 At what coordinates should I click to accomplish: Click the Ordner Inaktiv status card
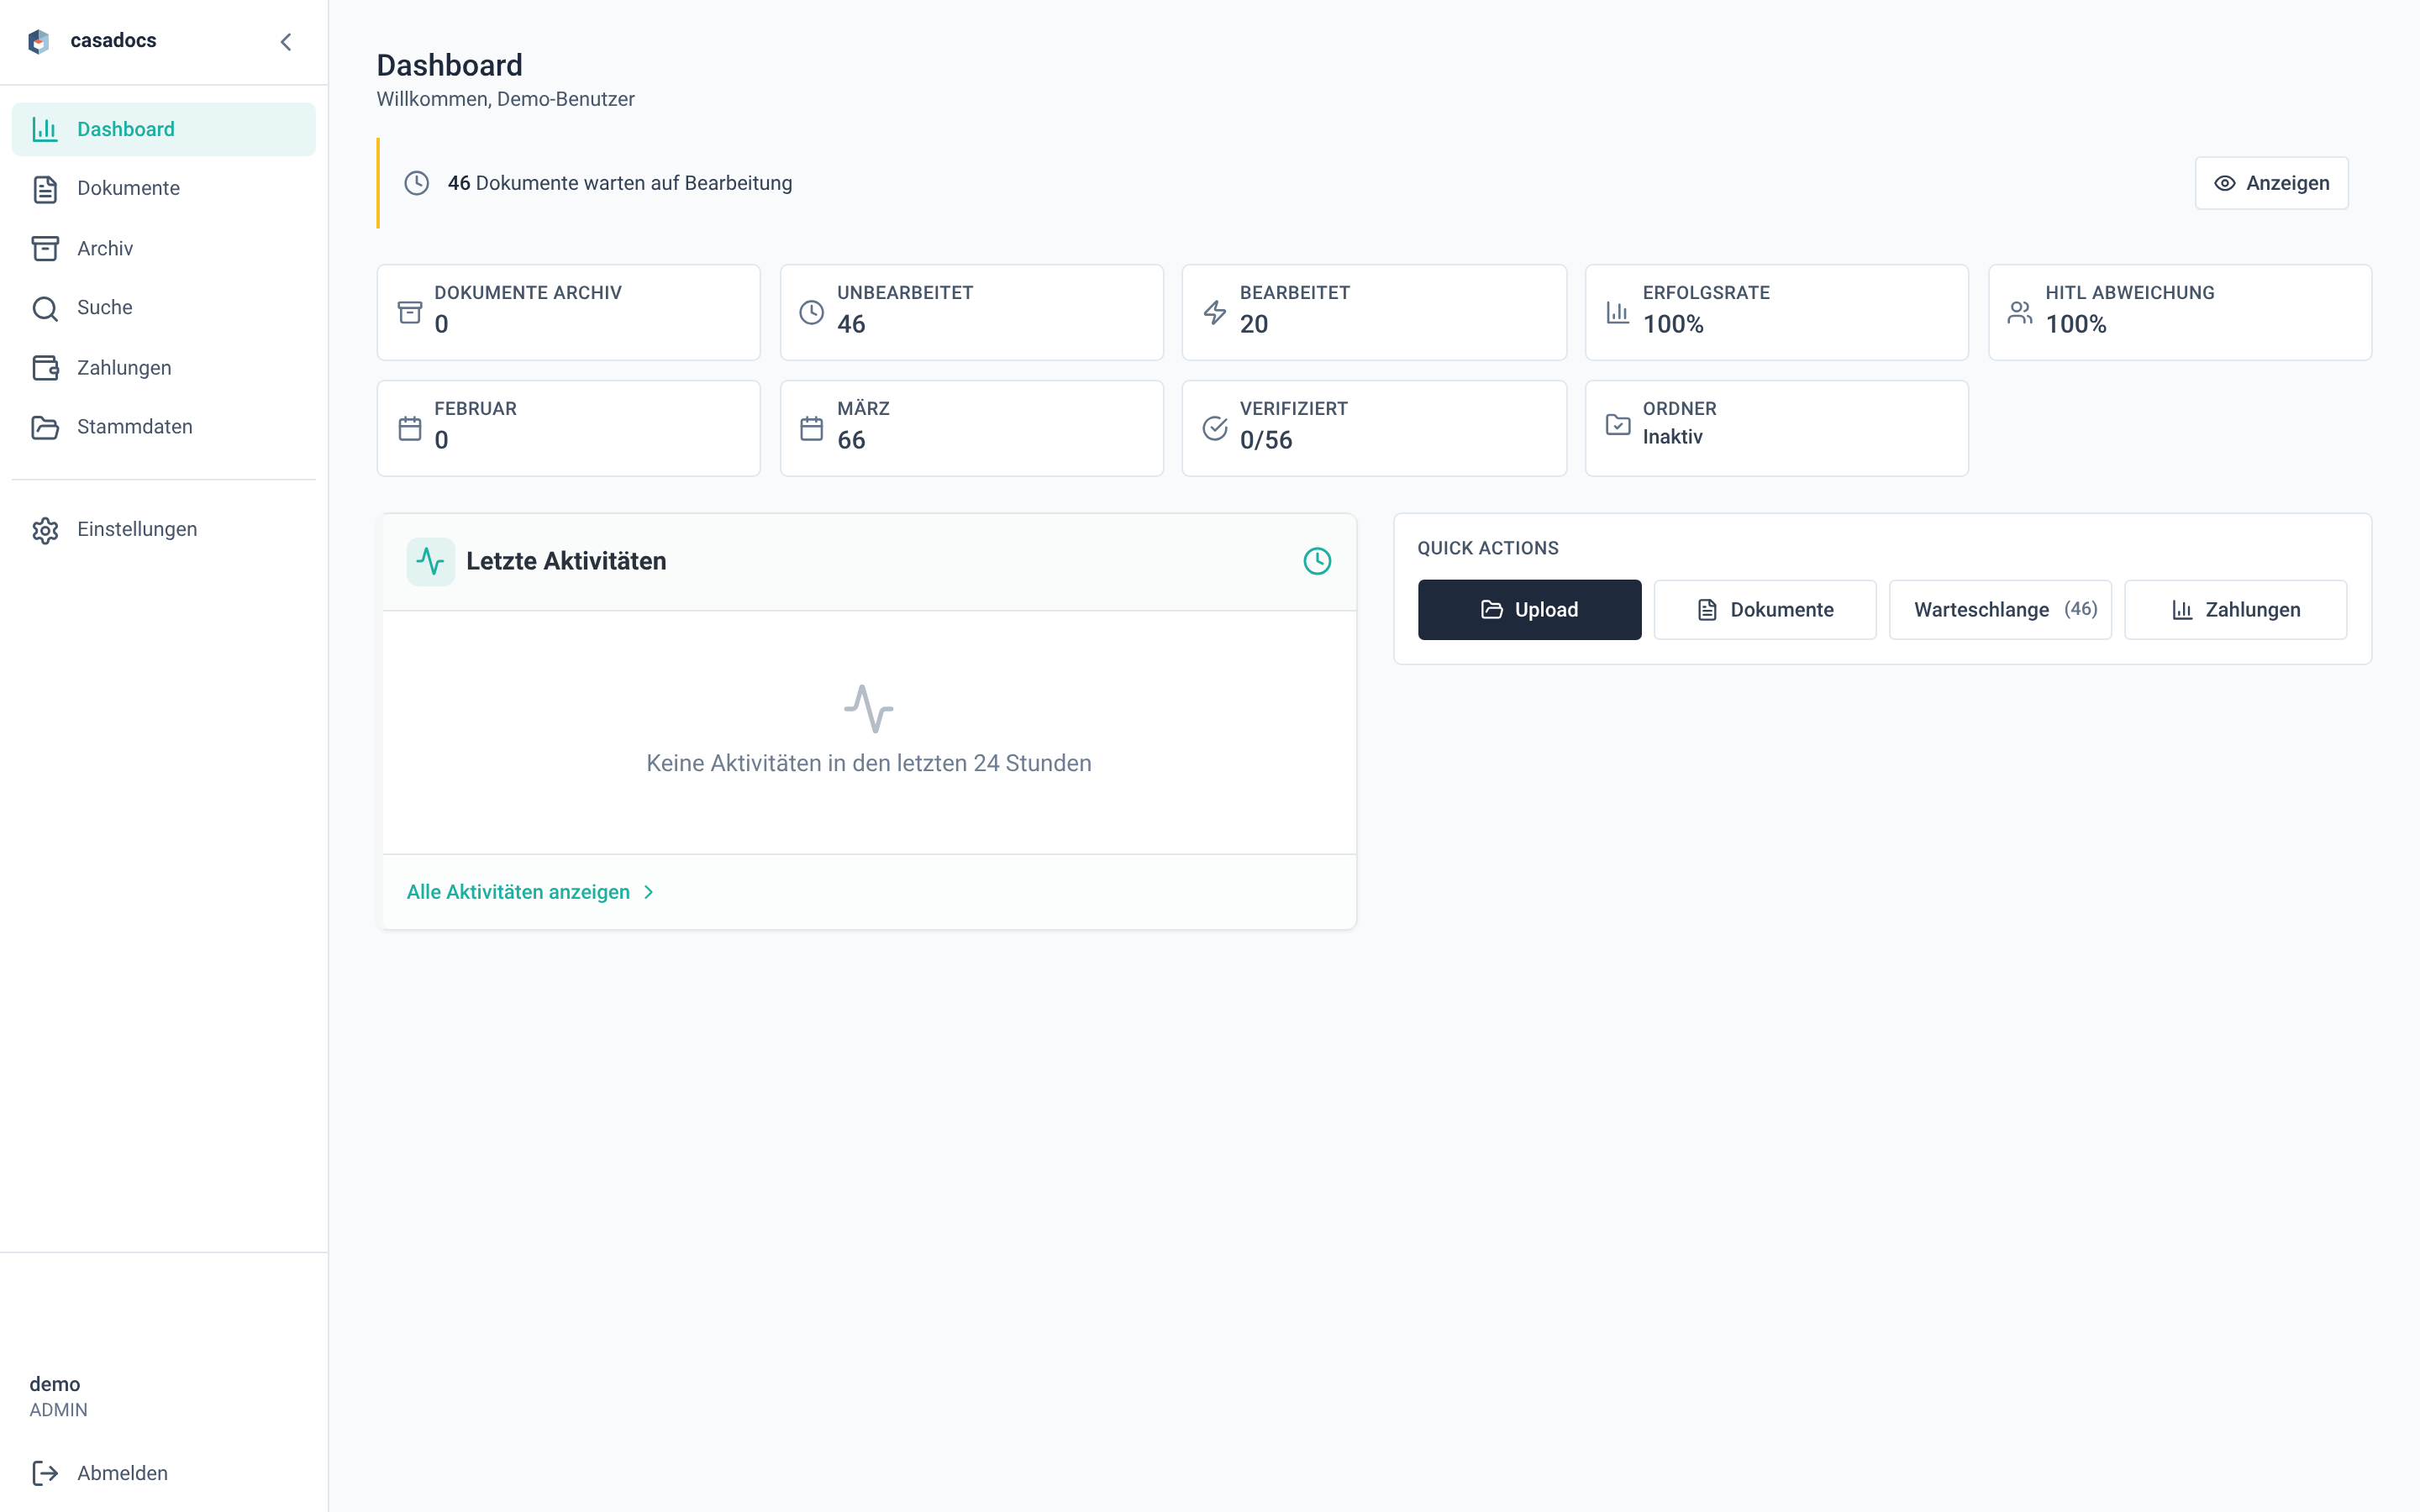coord(1776,427)
